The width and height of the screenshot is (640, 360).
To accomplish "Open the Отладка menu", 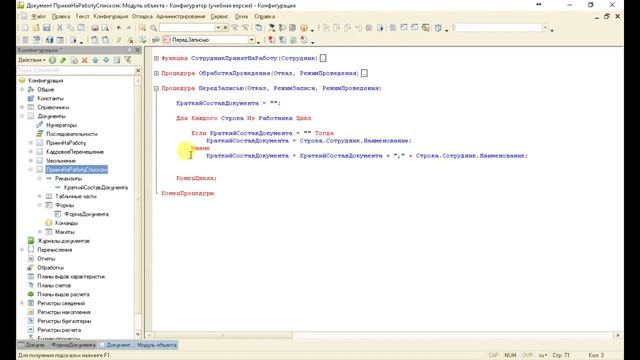I will (142, 16).
